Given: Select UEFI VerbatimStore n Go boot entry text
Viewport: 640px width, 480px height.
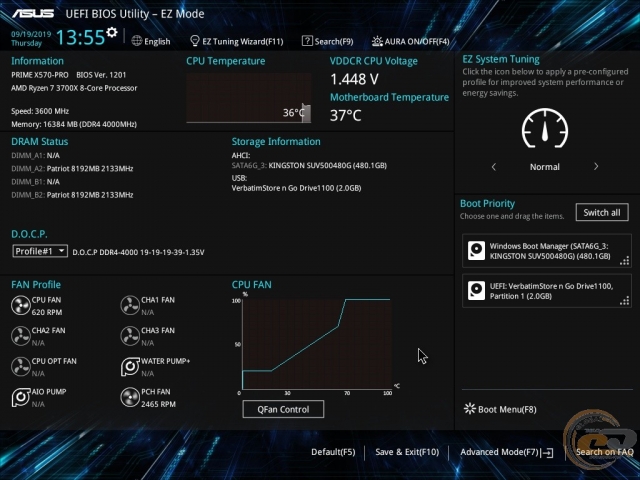Looking at the screenshot, I should 551,291.
